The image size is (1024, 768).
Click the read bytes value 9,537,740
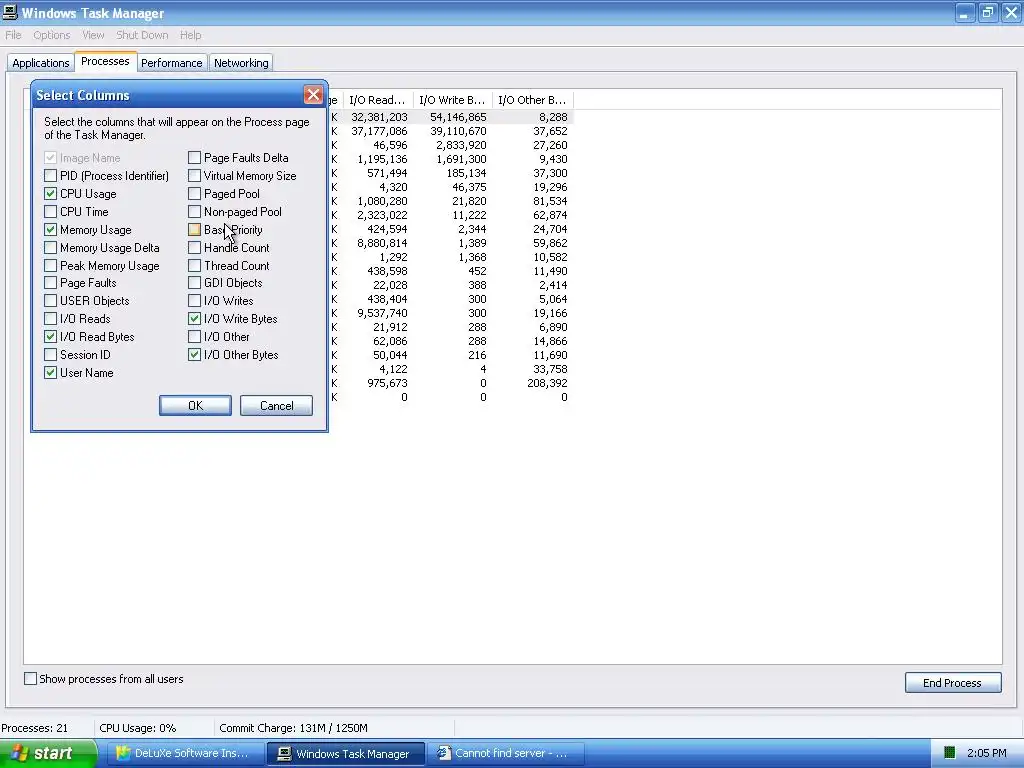click(x=382, y=313)
